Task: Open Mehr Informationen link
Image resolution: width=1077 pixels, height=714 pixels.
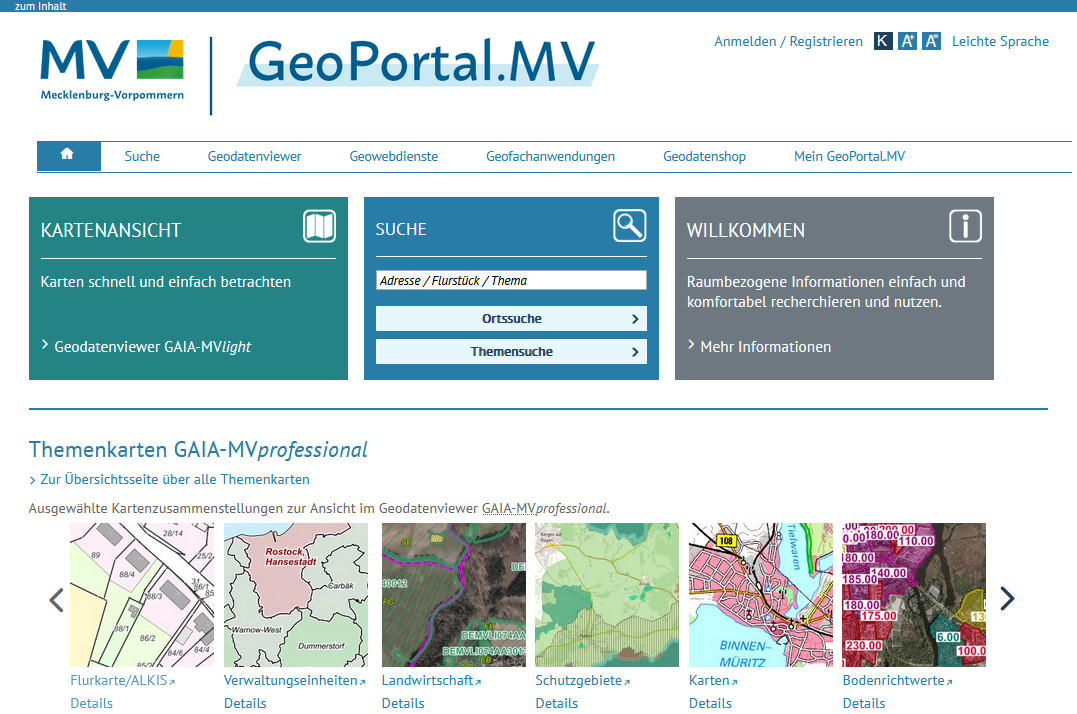Action: [765, 347]
